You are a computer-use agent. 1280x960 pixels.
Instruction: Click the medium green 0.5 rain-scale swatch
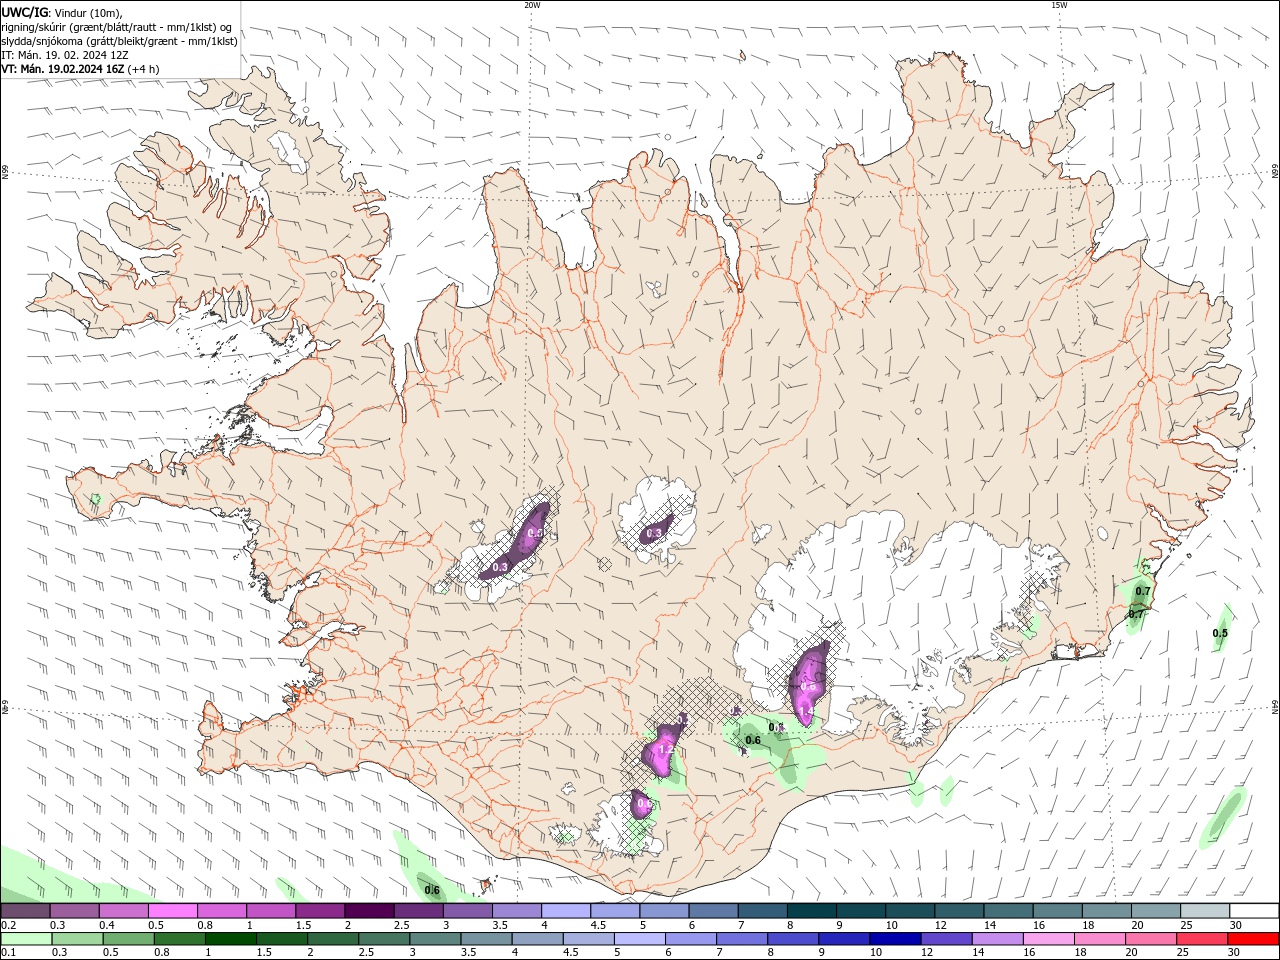point(130,939)
